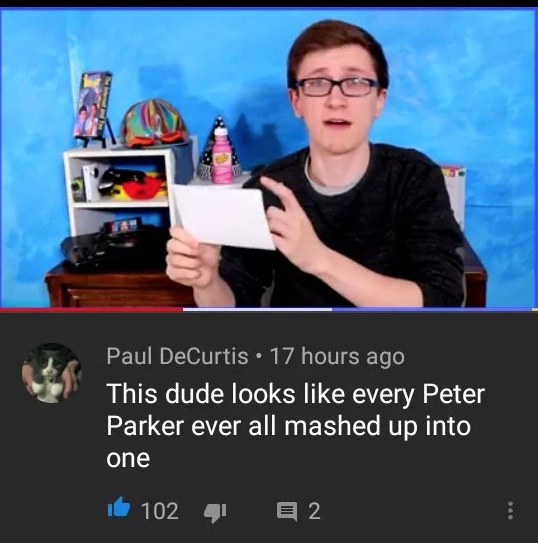Click the 102 likes count
This screenshot has height=544, width=538.
pyautogui.click(x=160, y=511)
